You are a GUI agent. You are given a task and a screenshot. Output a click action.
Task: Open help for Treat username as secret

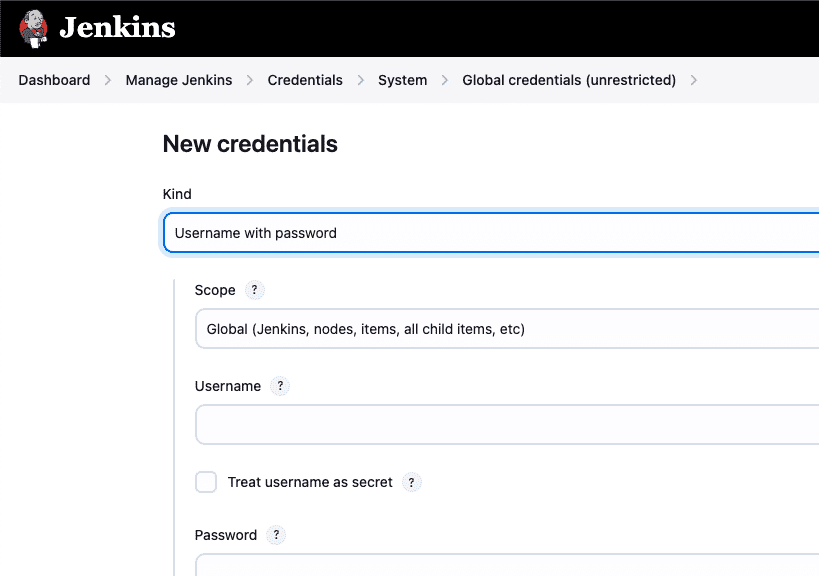pyautogui.click(x=411, y=482)
